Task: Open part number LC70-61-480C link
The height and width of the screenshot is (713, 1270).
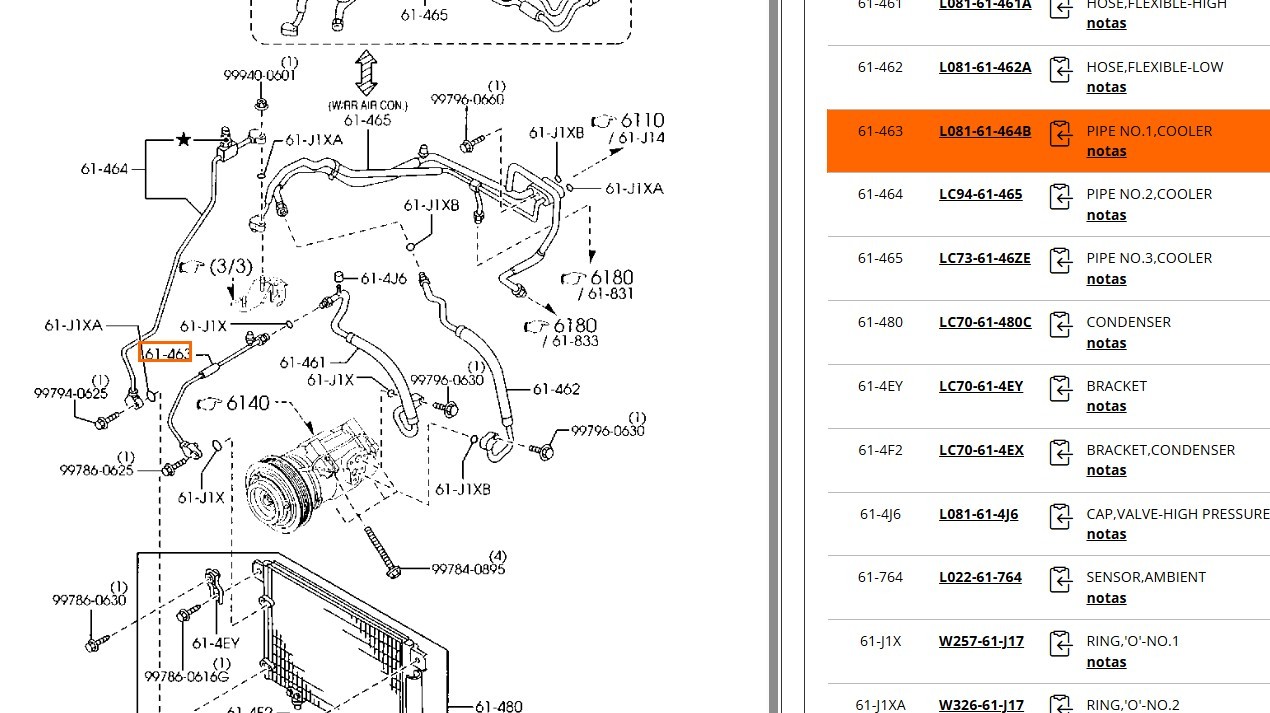Action: pos(985,322)
